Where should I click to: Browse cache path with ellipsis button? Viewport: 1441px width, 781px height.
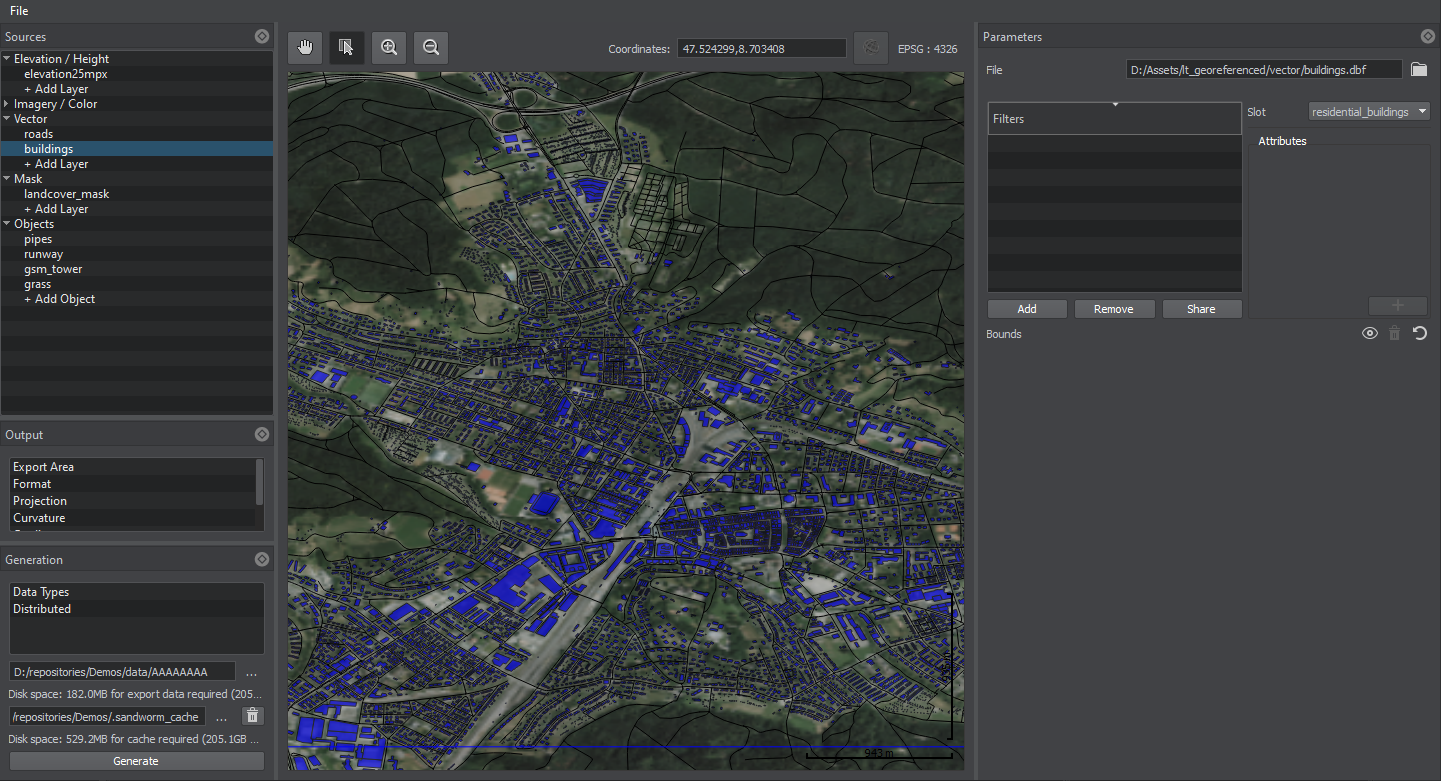pos(222,716)
